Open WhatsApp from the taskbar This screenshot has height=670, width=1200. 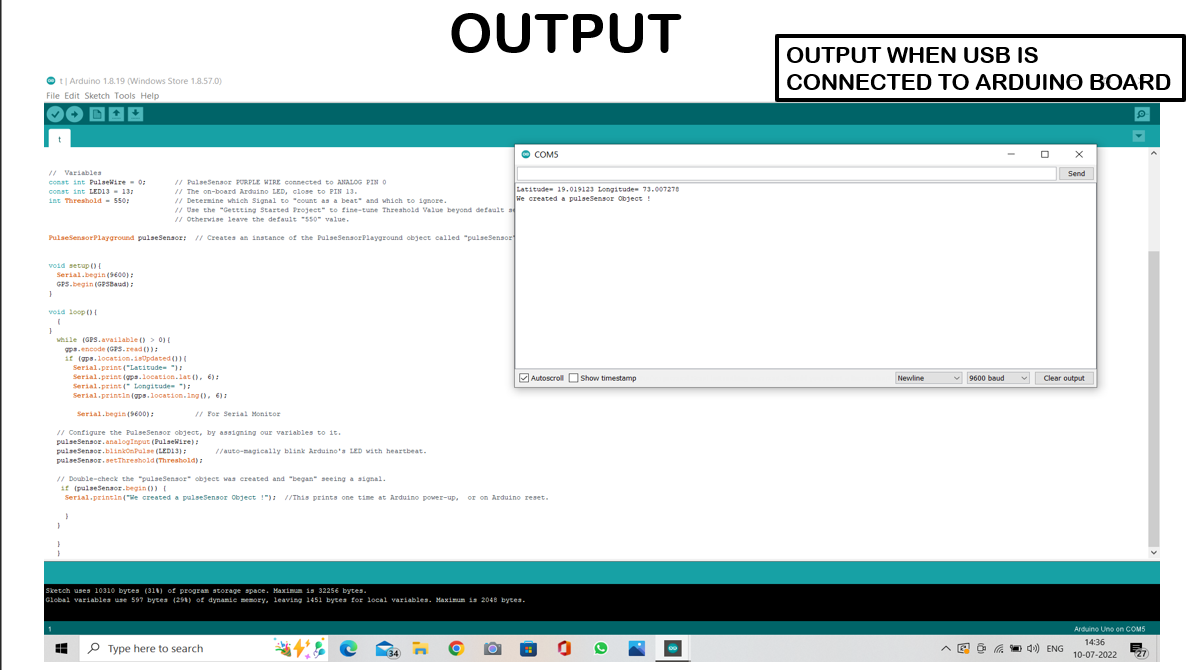pos(600,649)
